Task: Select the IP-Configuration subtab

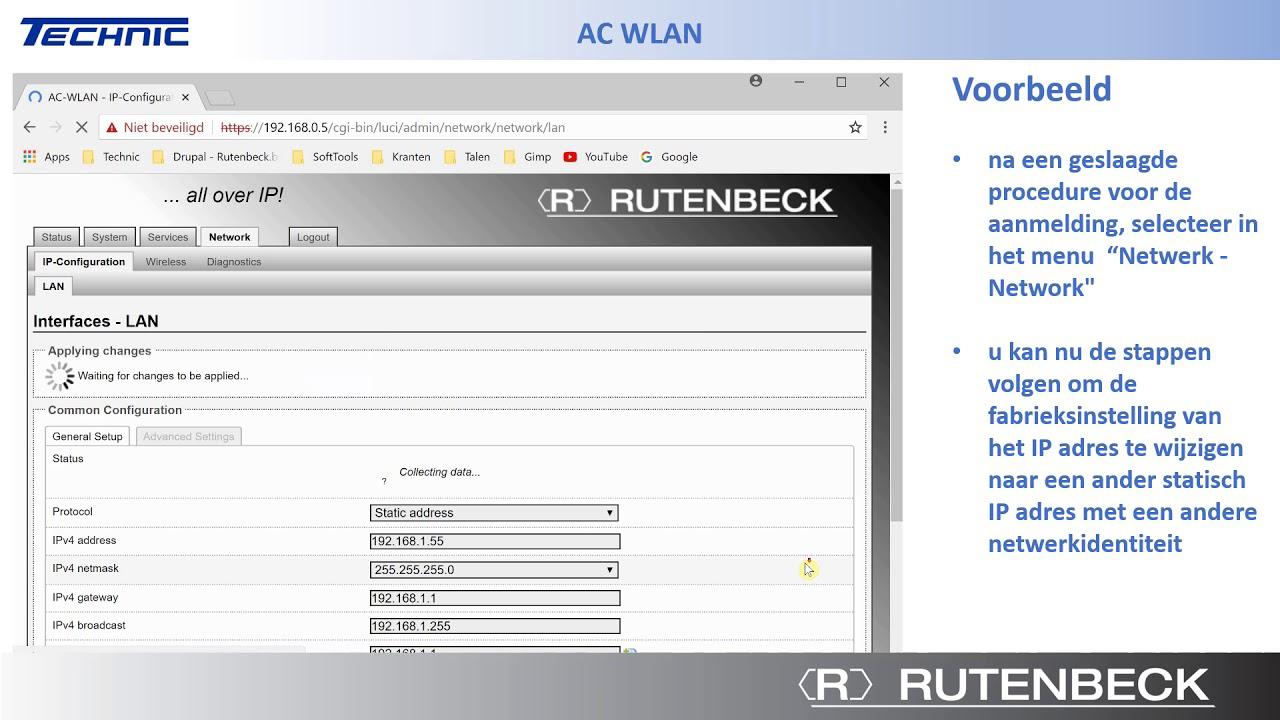Action: point(84,262)
